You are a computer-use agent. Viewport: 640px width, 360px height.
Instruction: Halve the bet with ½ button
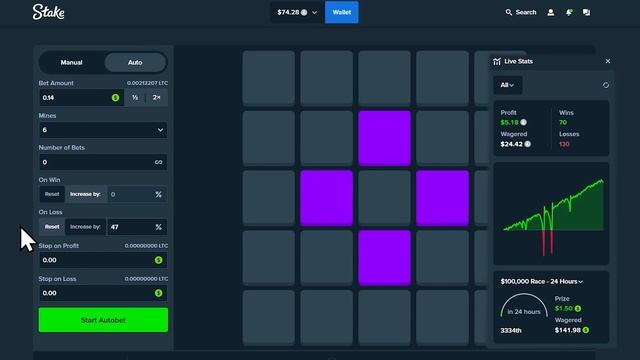[x=135, y=98]
